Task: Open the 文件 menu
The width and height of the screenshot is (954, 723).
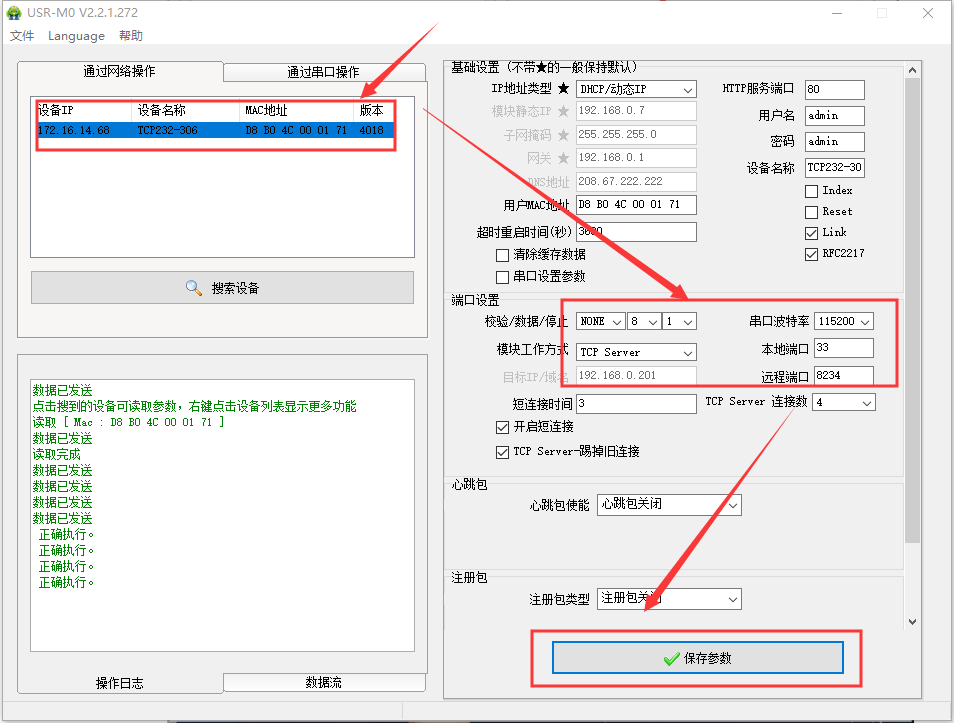Action: [22, 36]
